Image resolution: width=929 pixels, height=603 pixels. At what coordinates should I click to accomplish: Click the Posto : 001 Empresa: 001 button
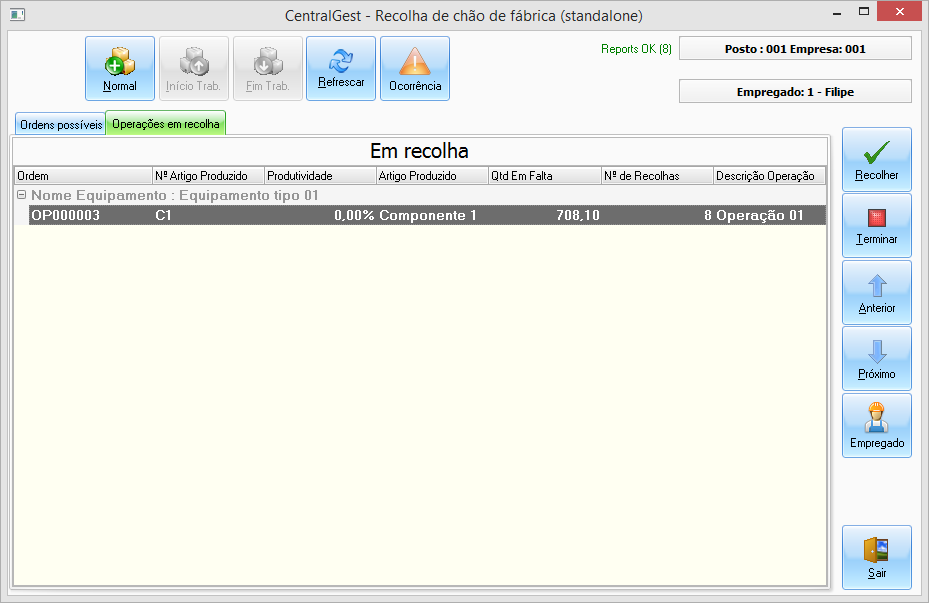click(x=795, y=49)
